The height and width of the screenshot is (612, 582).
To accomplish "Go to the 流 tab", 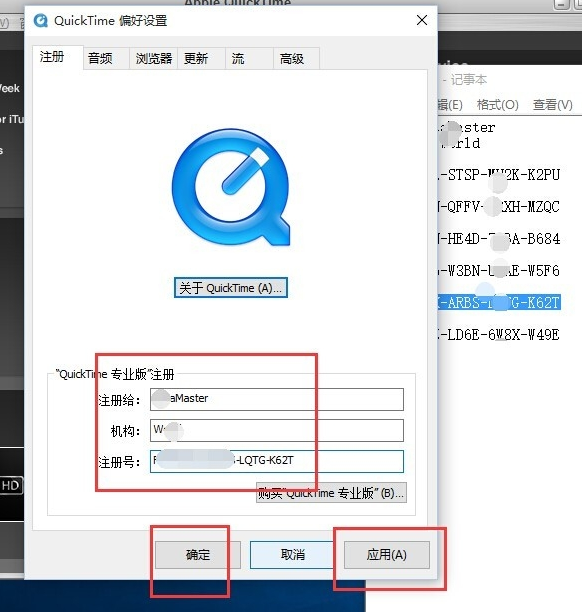I will pyautogui.click(x=249, y=59).
